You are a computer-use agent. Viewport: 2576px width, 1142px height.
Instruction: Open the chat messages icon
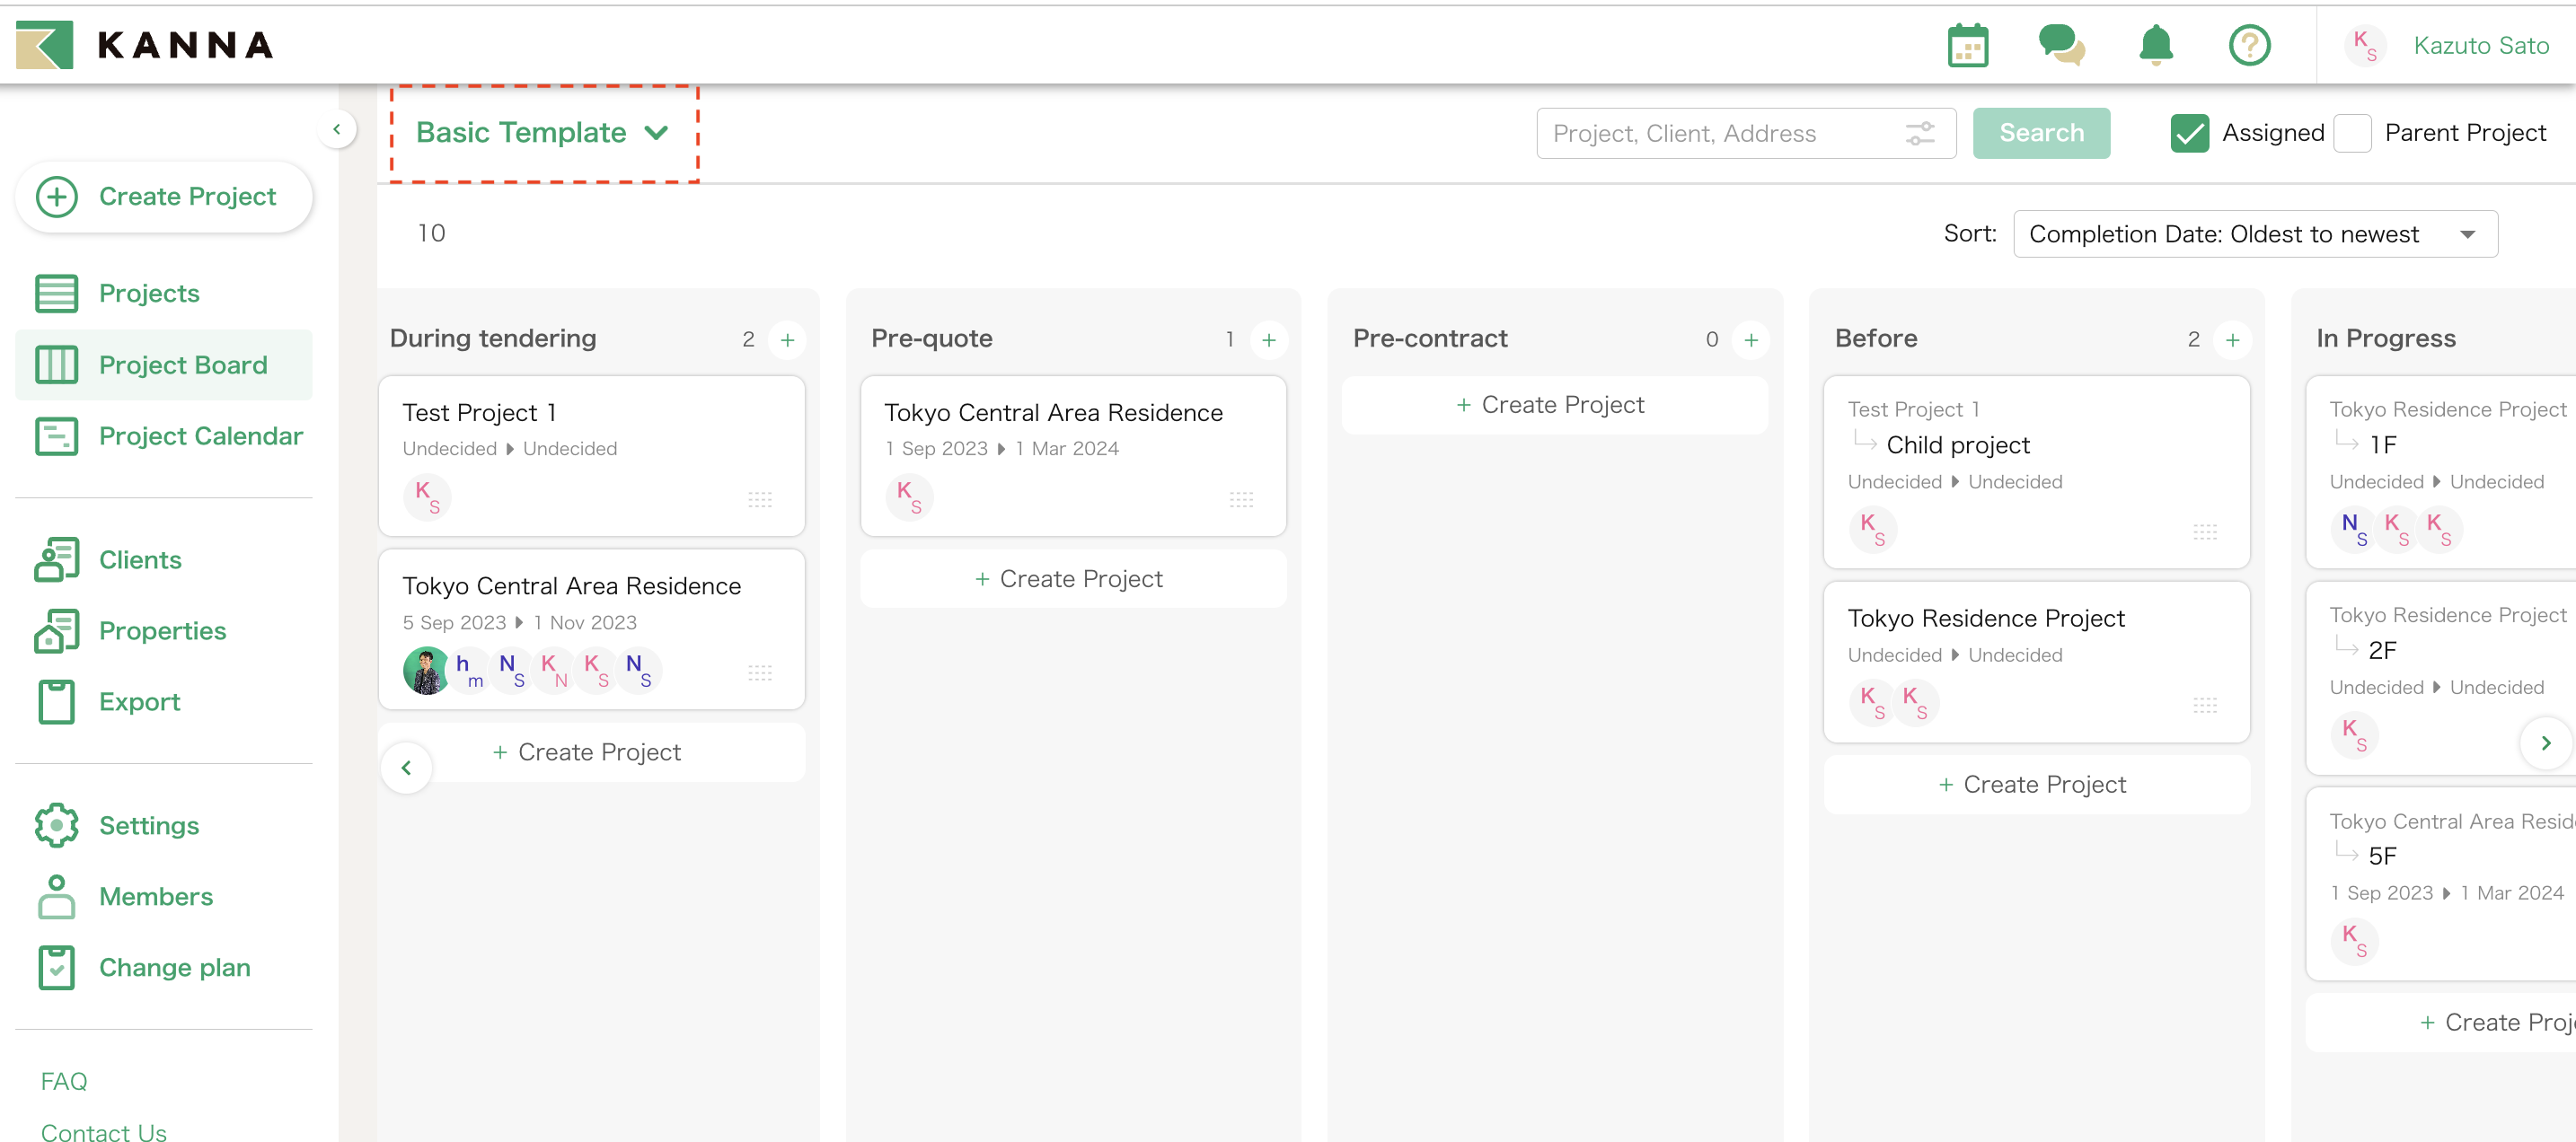(x=2061, y=46)
